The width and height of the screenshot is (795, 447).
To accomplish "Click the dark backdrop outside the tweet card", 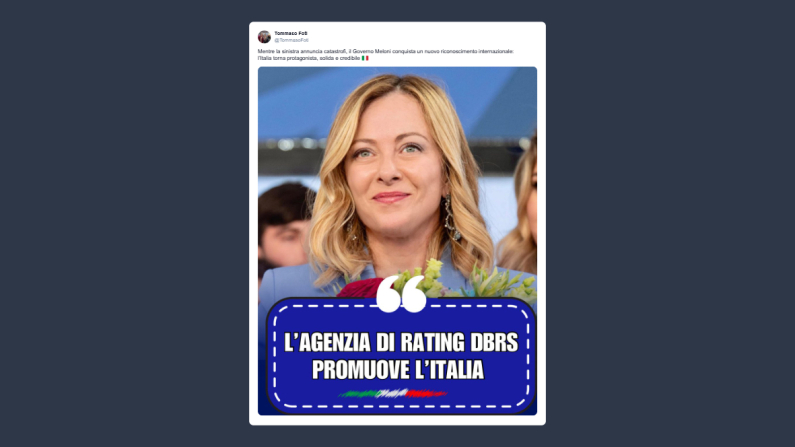I will pos(127,223).
